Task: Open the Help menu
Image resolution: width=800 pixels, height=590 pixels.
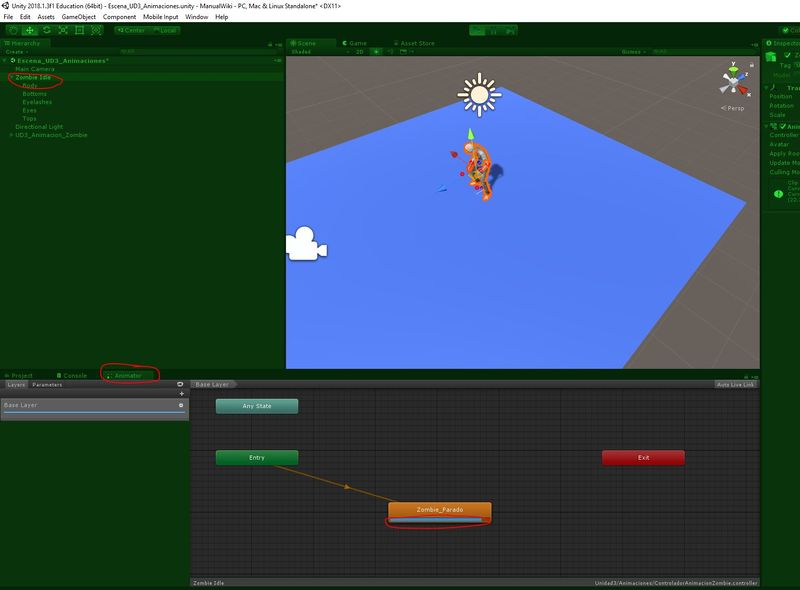Action: pyautogui.click(x=221, y=17)
